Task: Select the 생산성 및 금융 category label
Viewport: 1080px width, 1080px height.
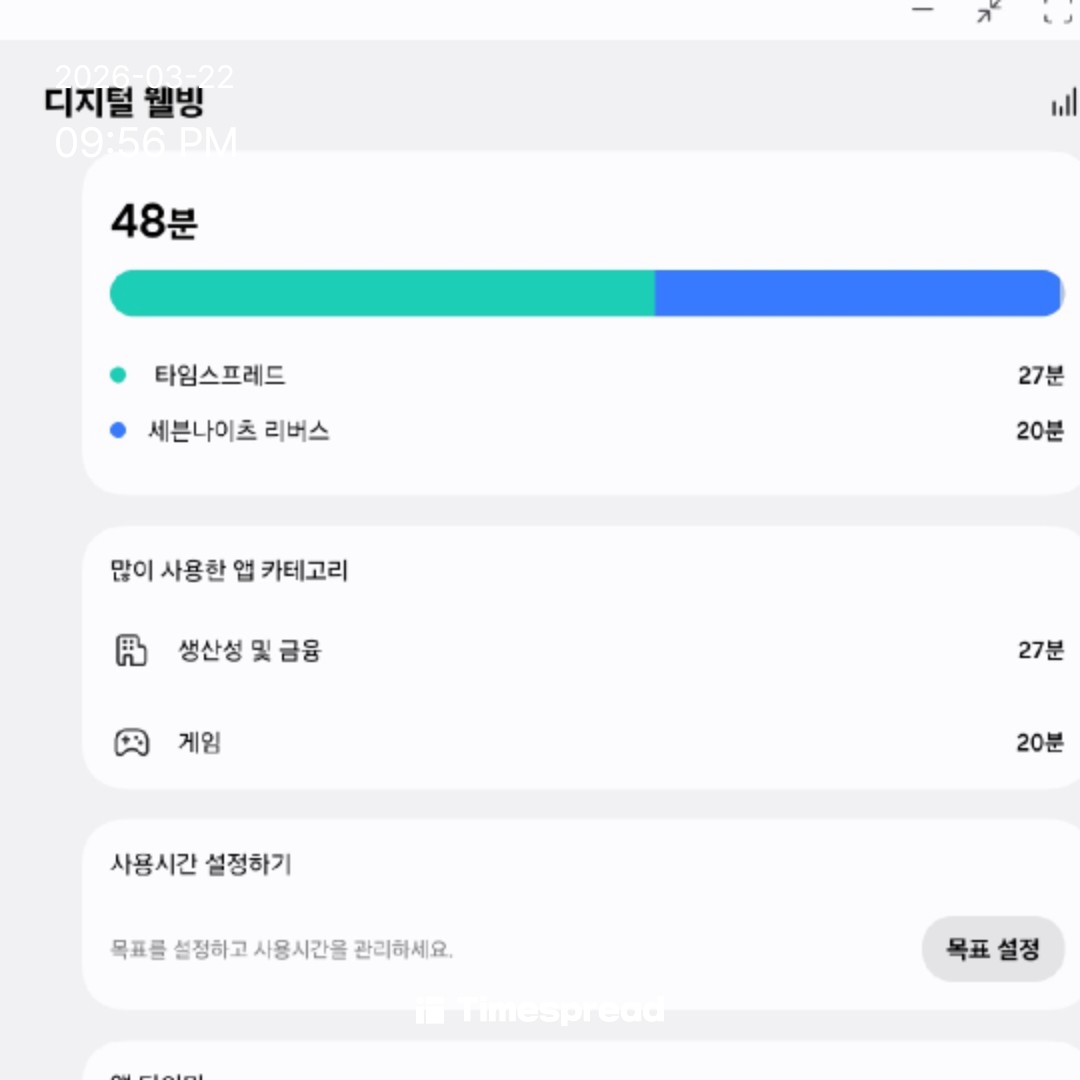Action: tap(250, 651)
